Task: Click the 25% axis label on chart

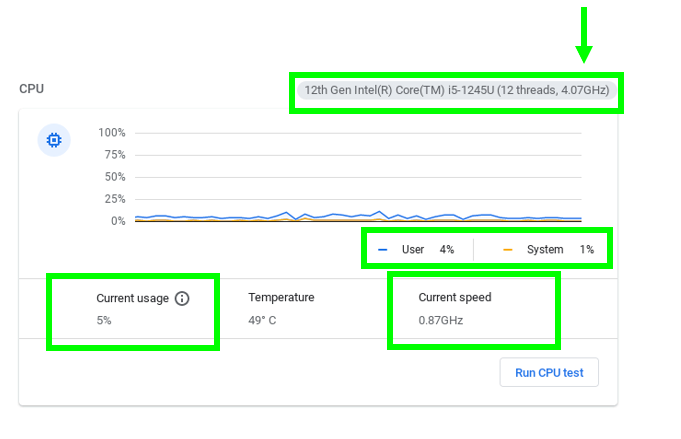Action: [x=114, y=199]
